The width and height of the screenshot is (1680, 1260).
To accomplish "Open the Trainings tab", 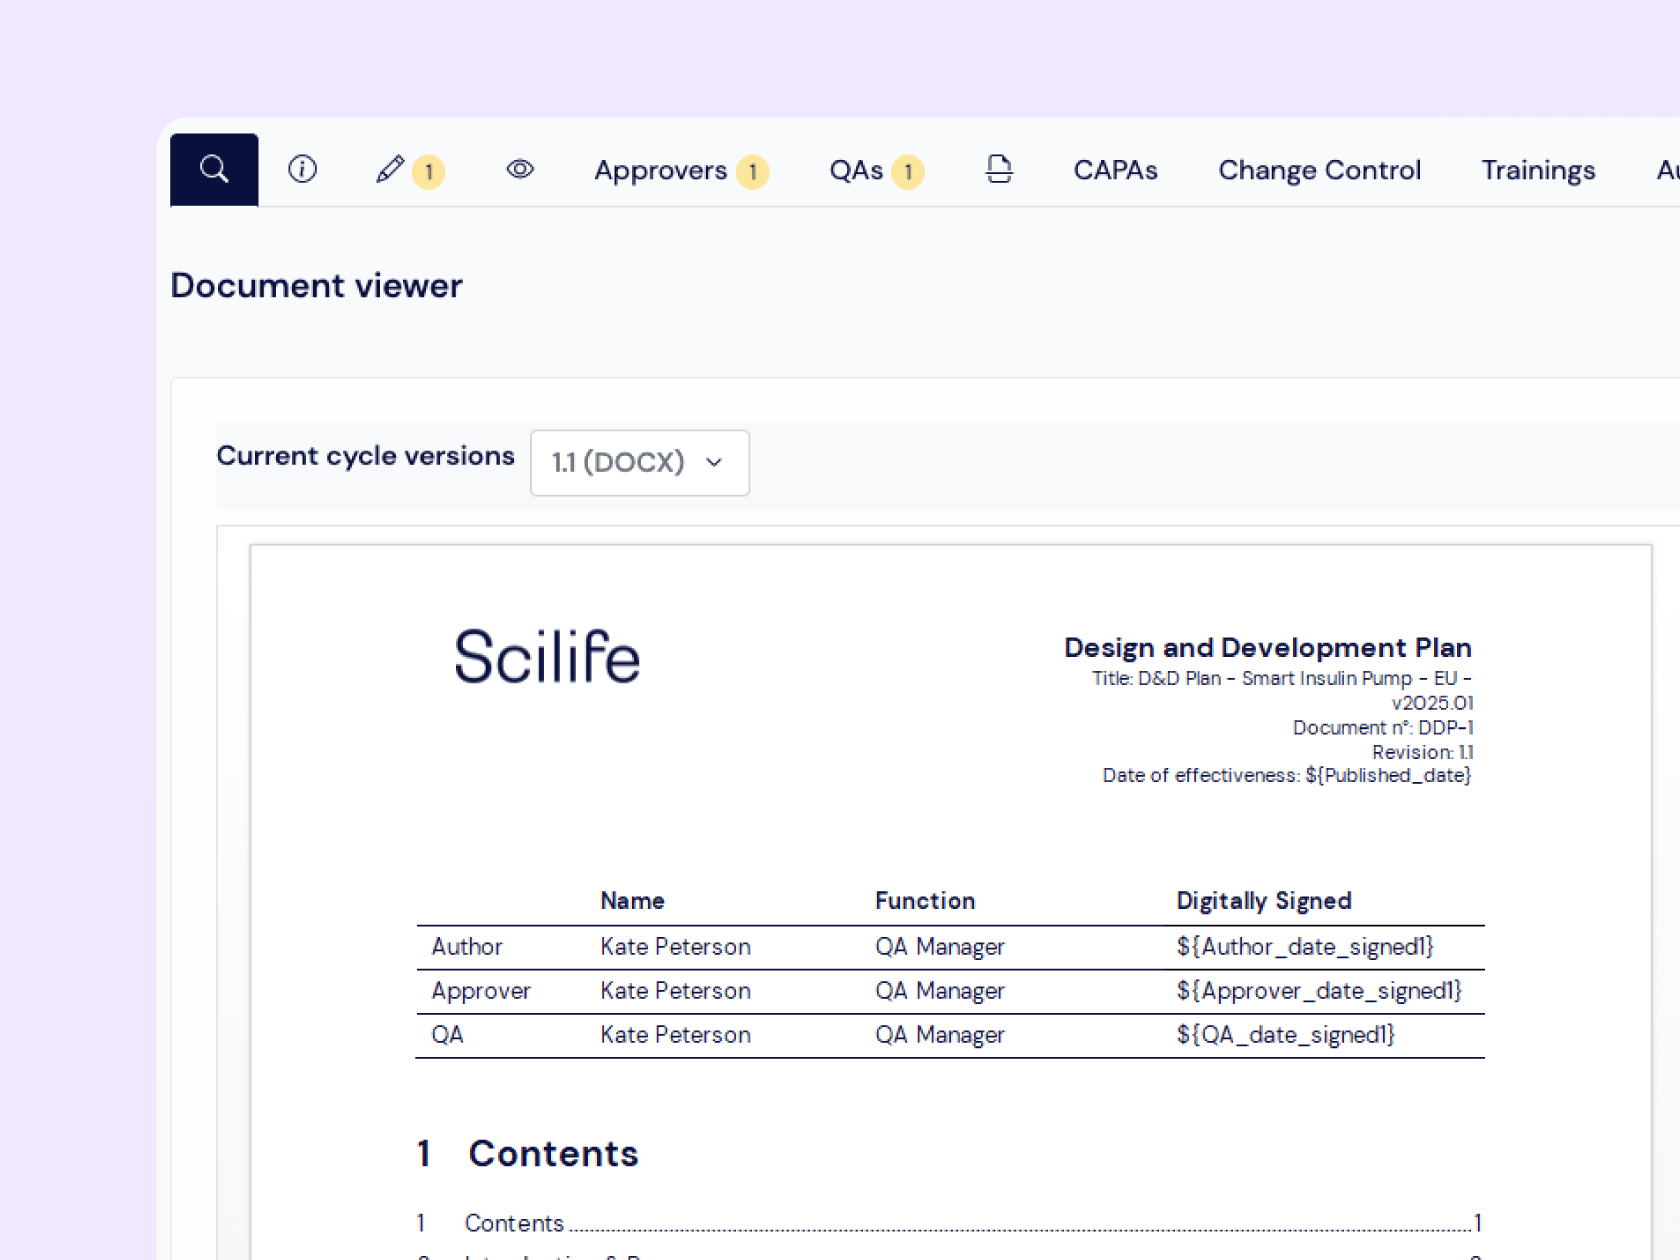I will tap(1537, 170).
